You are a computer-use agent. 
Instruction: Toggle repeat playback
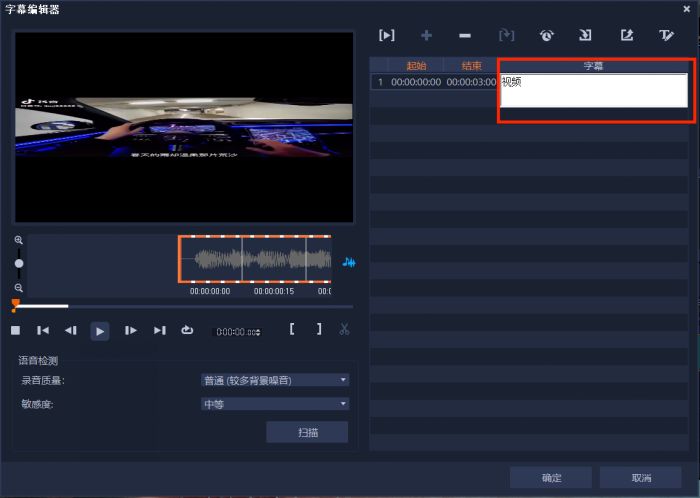coord(187,330)
